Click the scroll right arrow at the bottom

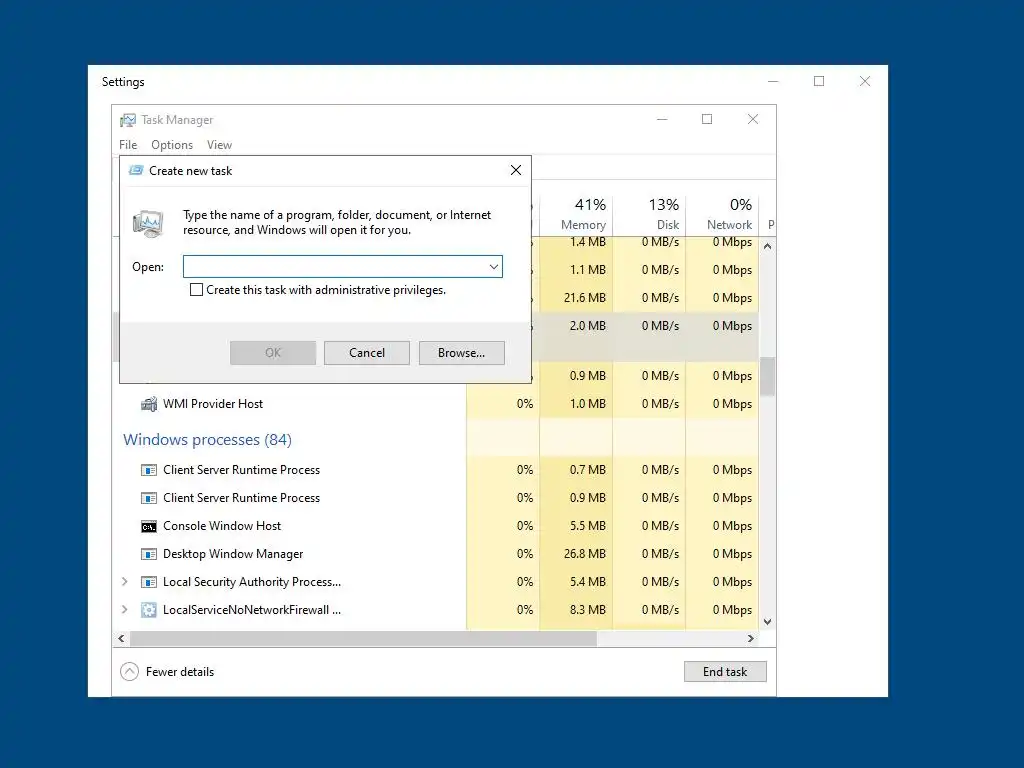[x=751, y=638]
